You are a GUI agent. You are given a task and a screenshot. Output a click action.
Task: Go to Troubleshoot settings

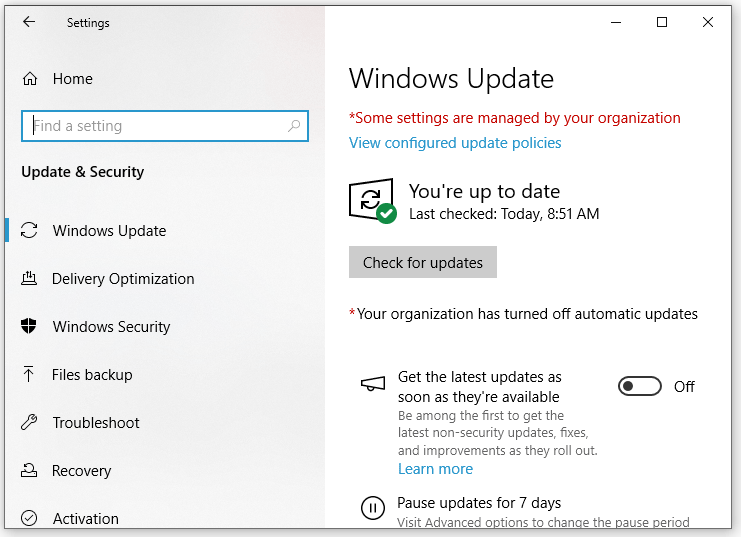(96, 422)
